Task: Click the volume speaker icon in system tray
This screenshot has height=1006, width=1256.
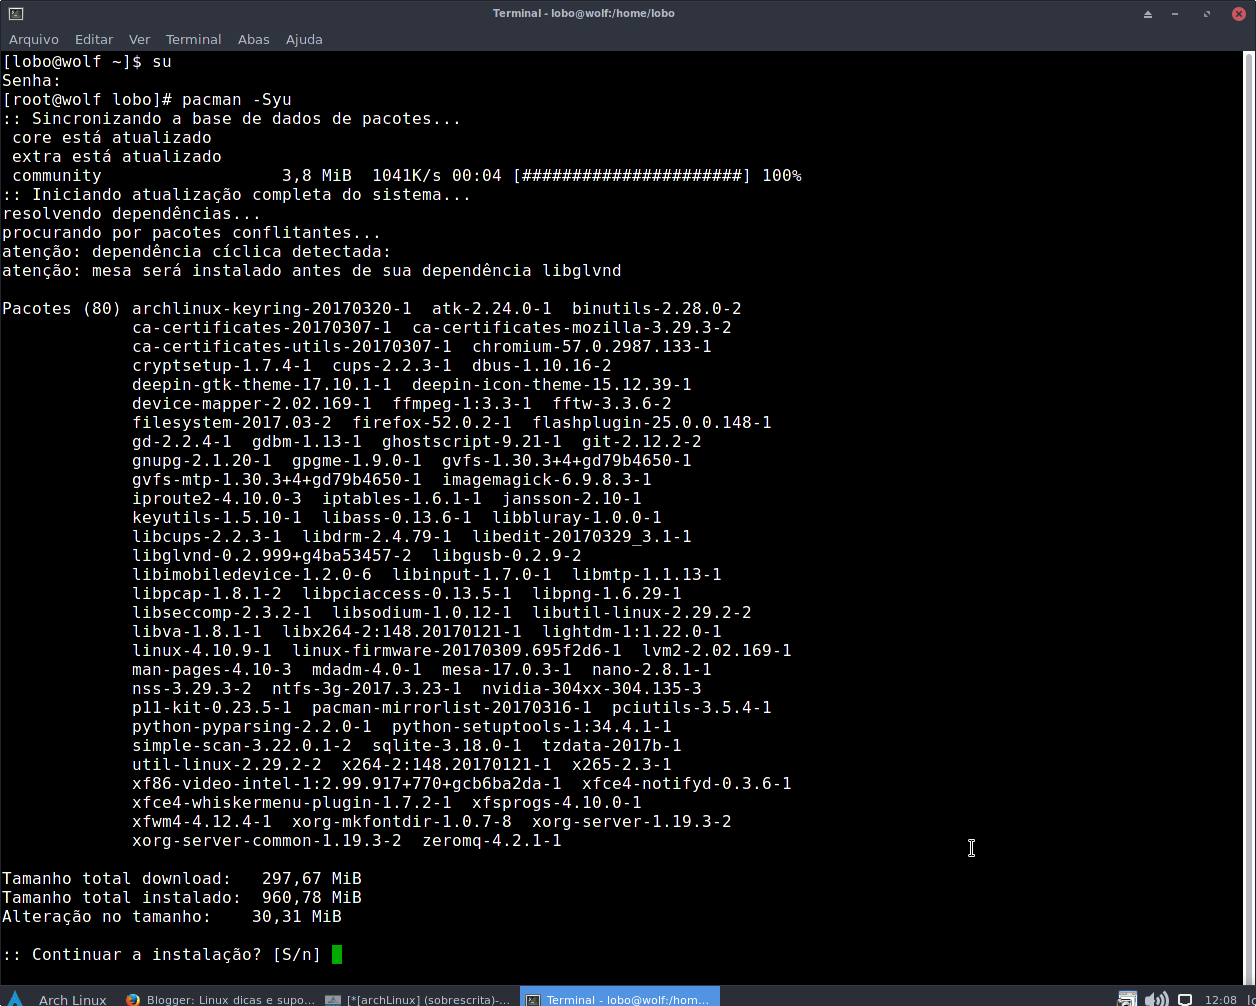Action: (x=1155, y=998)
